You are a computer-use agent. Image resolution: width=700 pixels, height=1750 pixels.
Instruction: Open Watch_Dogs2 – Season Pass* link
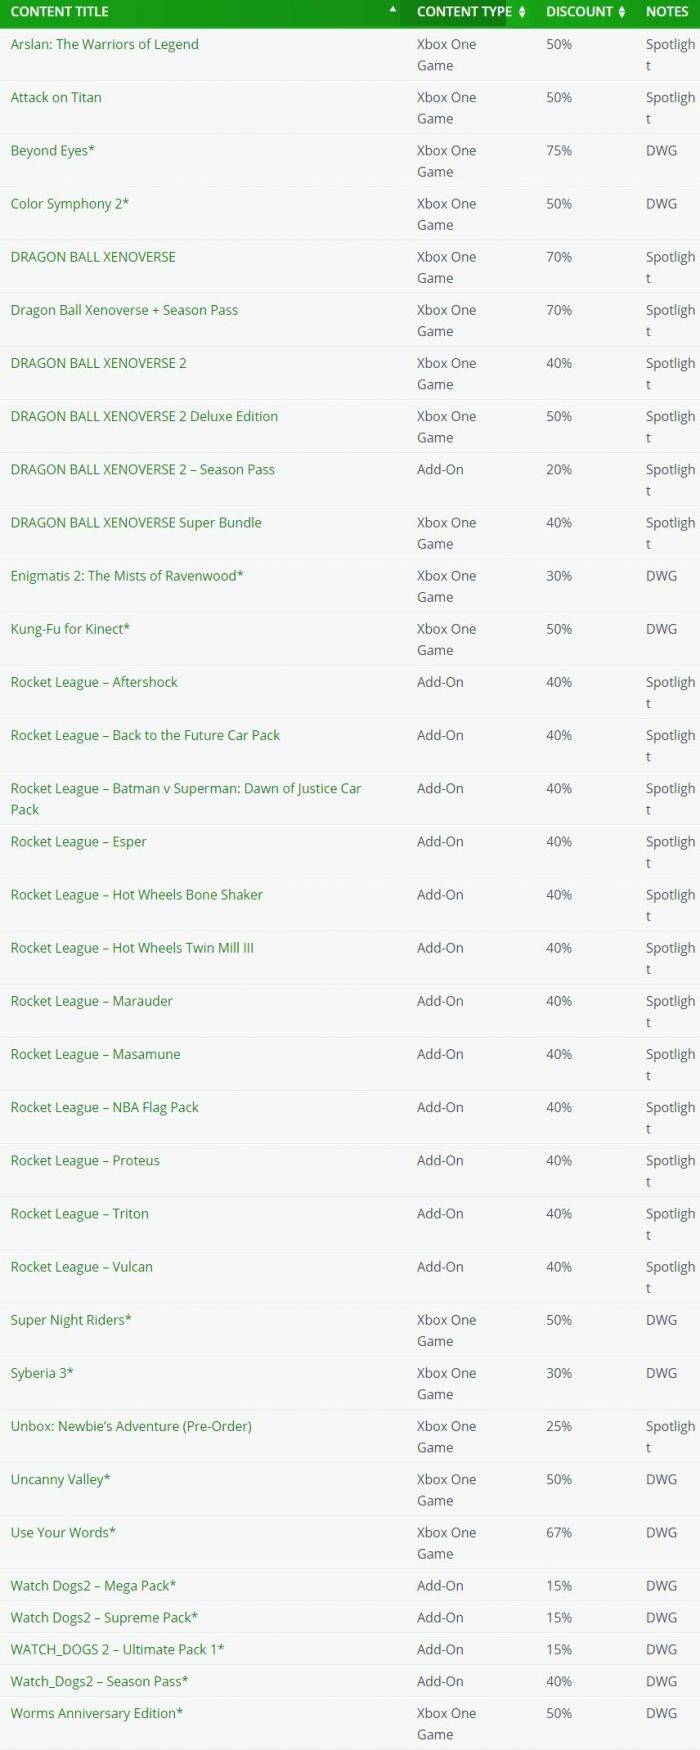(99, 1681)
